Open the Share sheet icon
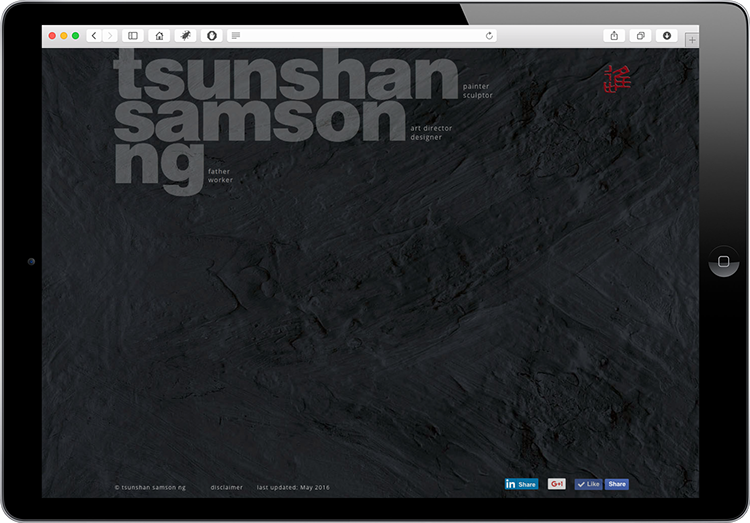This screenshot has width=750, height=523. (615, 36)
